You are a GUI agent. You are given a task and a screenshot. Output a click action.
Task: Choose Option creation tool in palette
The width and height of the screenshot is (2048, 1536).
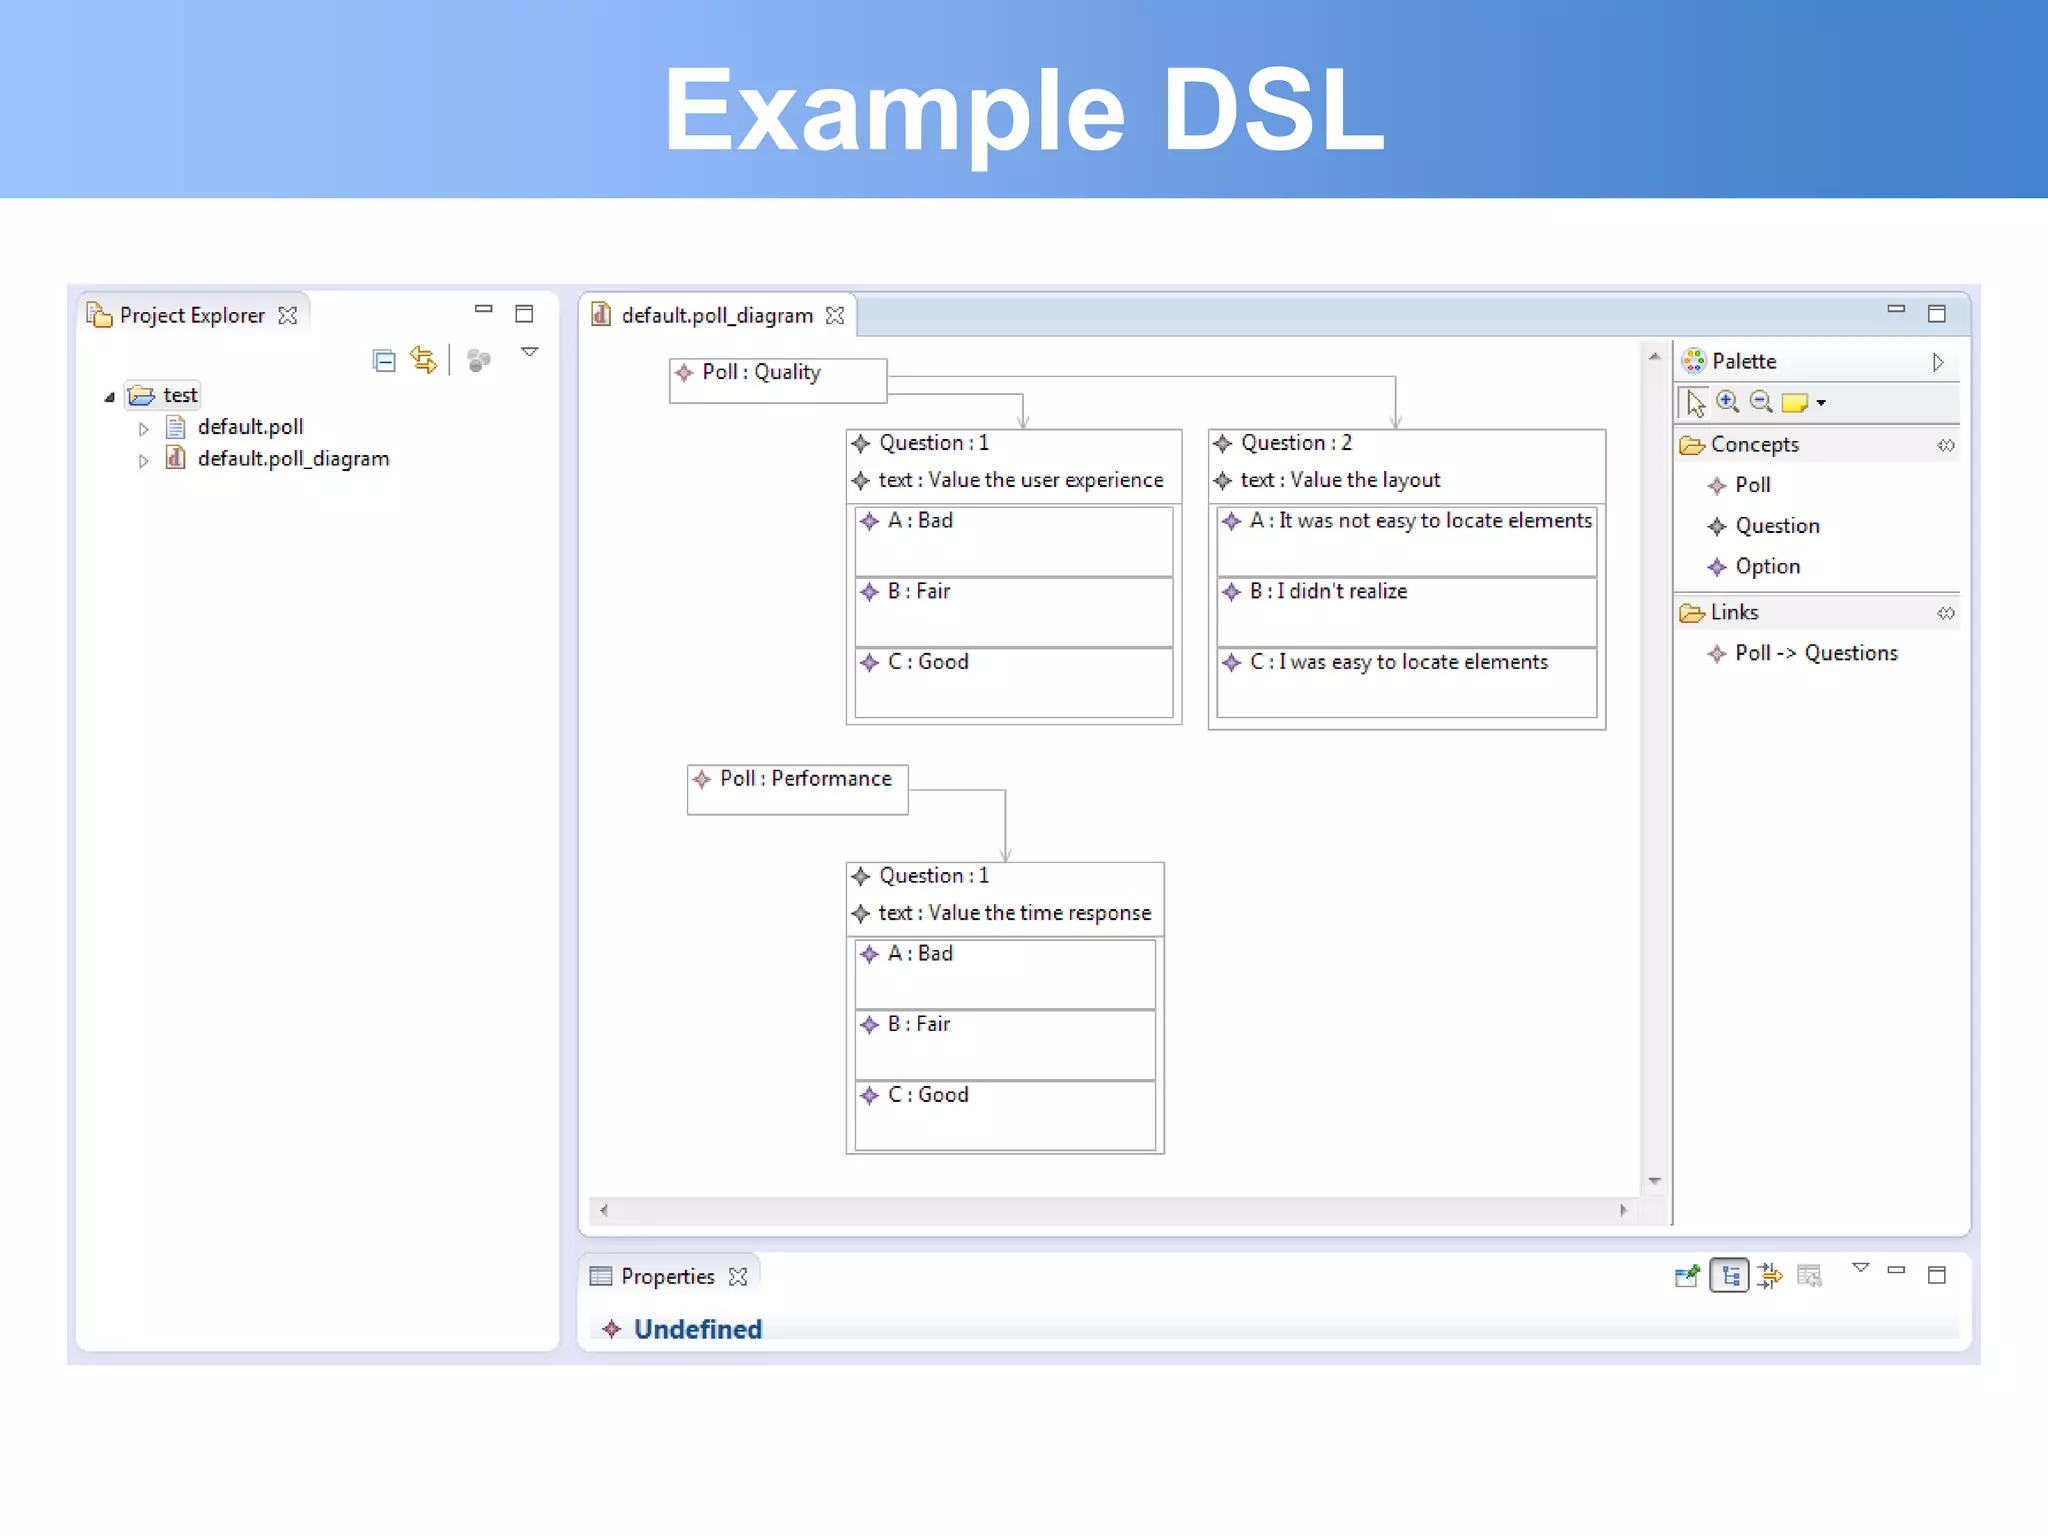point(1754,567)
